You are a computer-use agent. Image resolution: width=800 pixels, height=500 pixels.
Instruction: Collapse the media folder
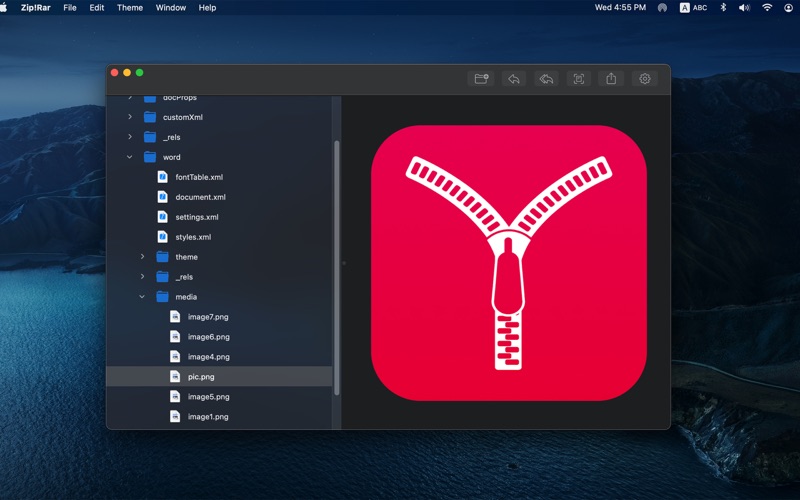(142, 296)
